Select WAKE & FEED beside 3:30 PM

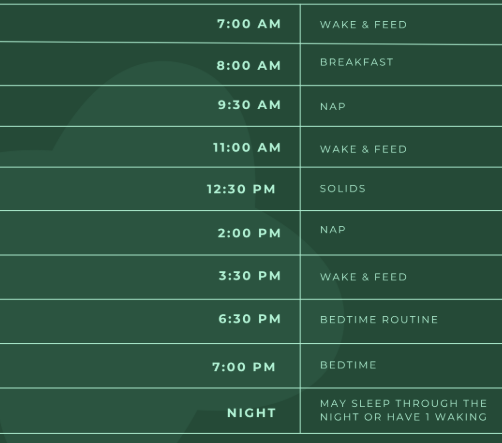[363, 277]
